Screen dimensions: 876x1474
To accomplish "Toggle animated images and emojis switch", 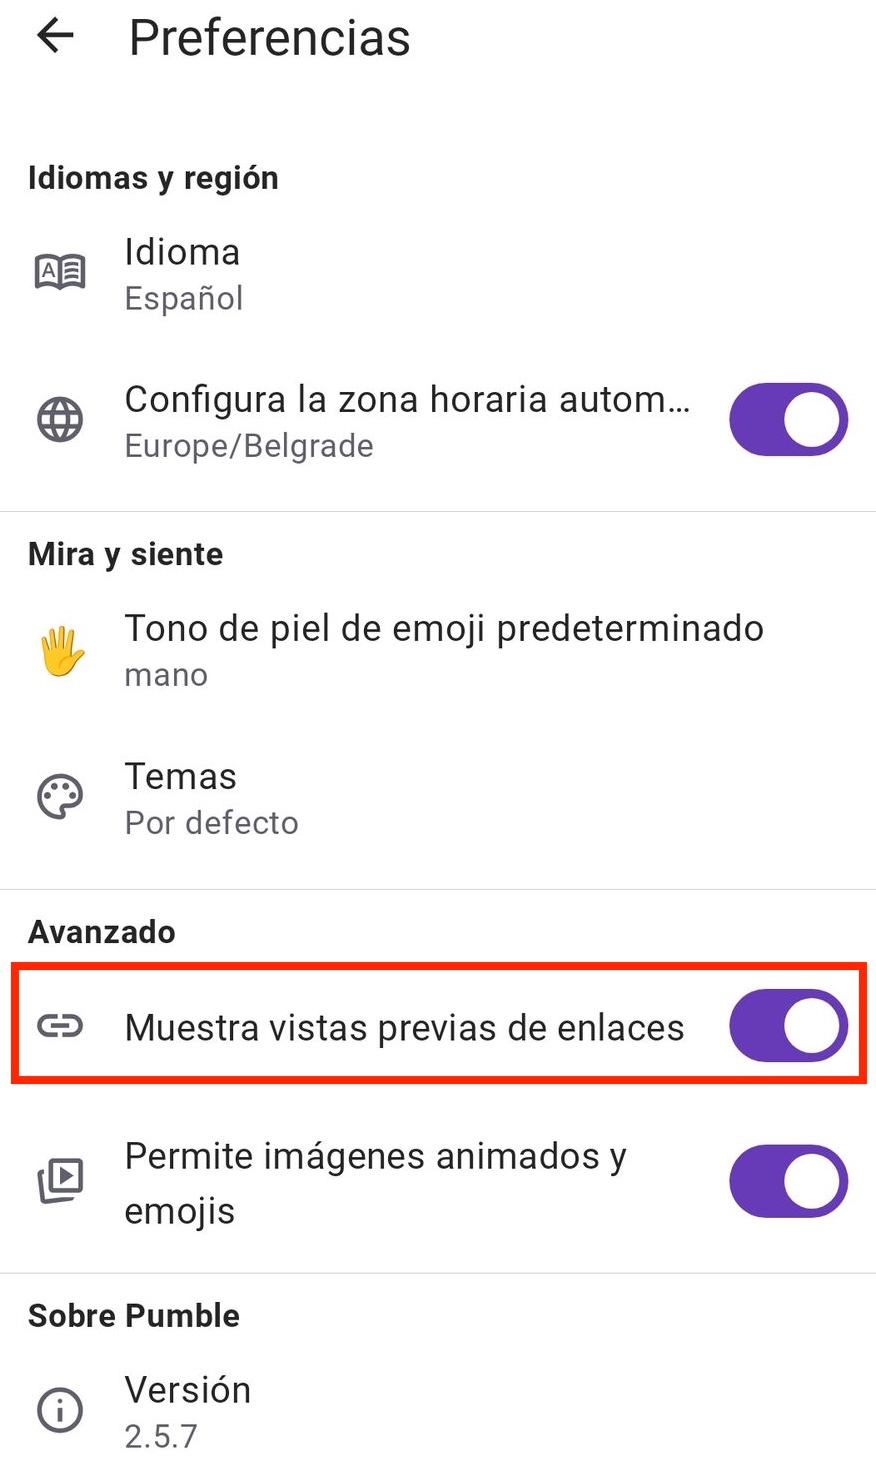I will point(788,1182).
